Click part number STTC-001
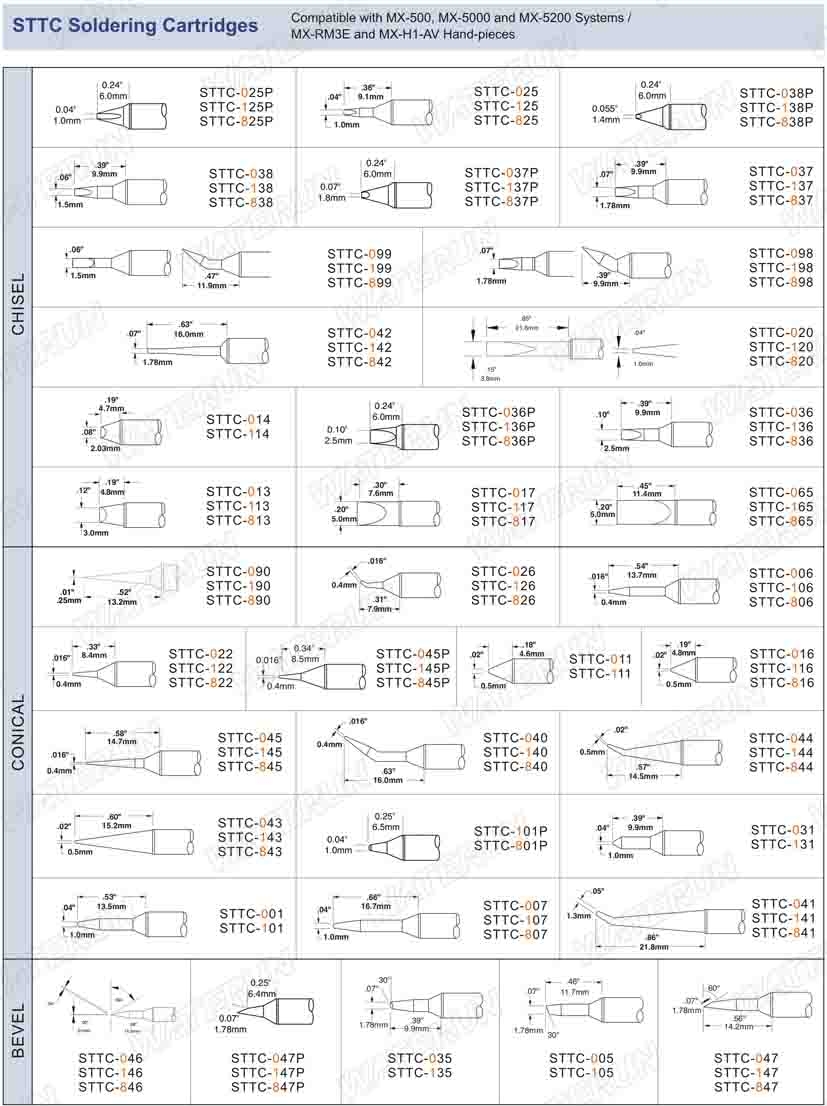This screenshot has height=1106, width=827. (251, 914)
